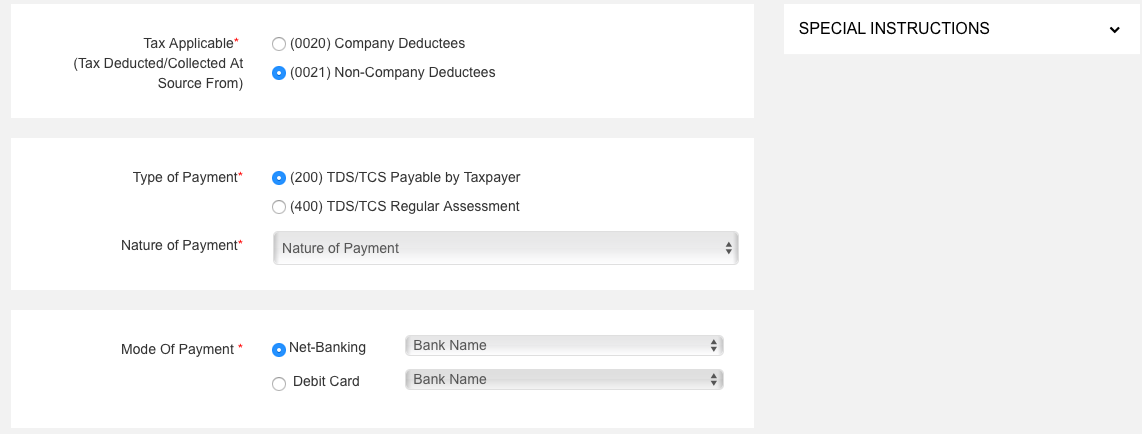Open the Bank Name dropdown beside Debit Card
Viewport: 1142px width, 434px height.
point(563,380)
